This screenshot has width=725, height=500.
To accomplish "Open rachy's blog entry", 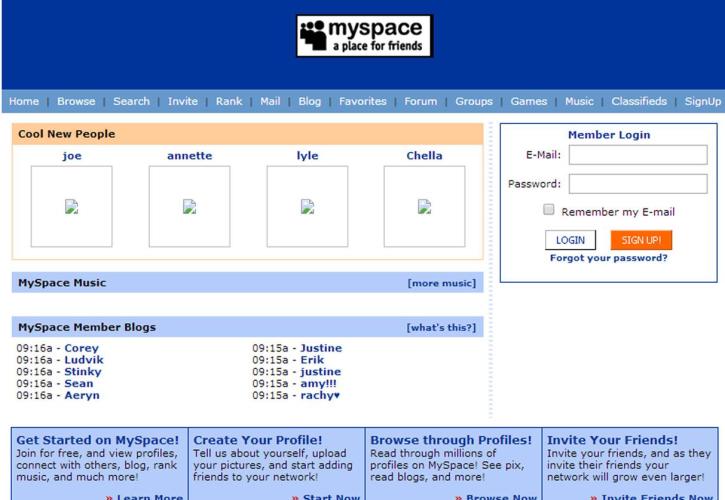I will pyautogui.click(x=320, y=395).
